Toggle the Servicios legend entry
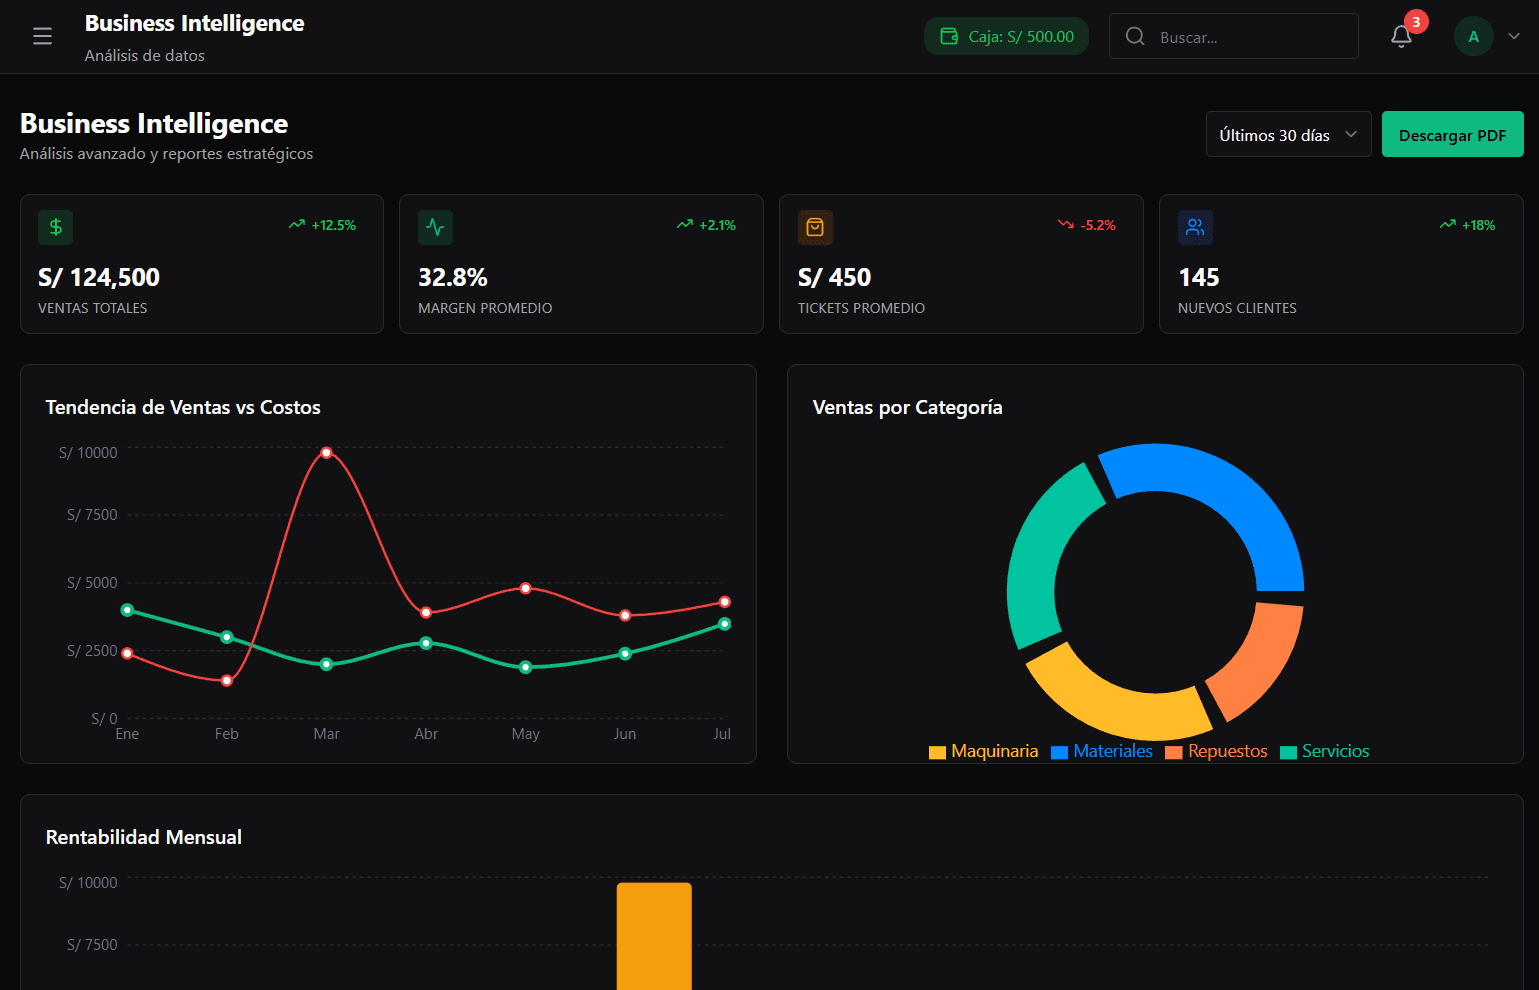This screenshot has height=990, width=1539. (1325, 752)
